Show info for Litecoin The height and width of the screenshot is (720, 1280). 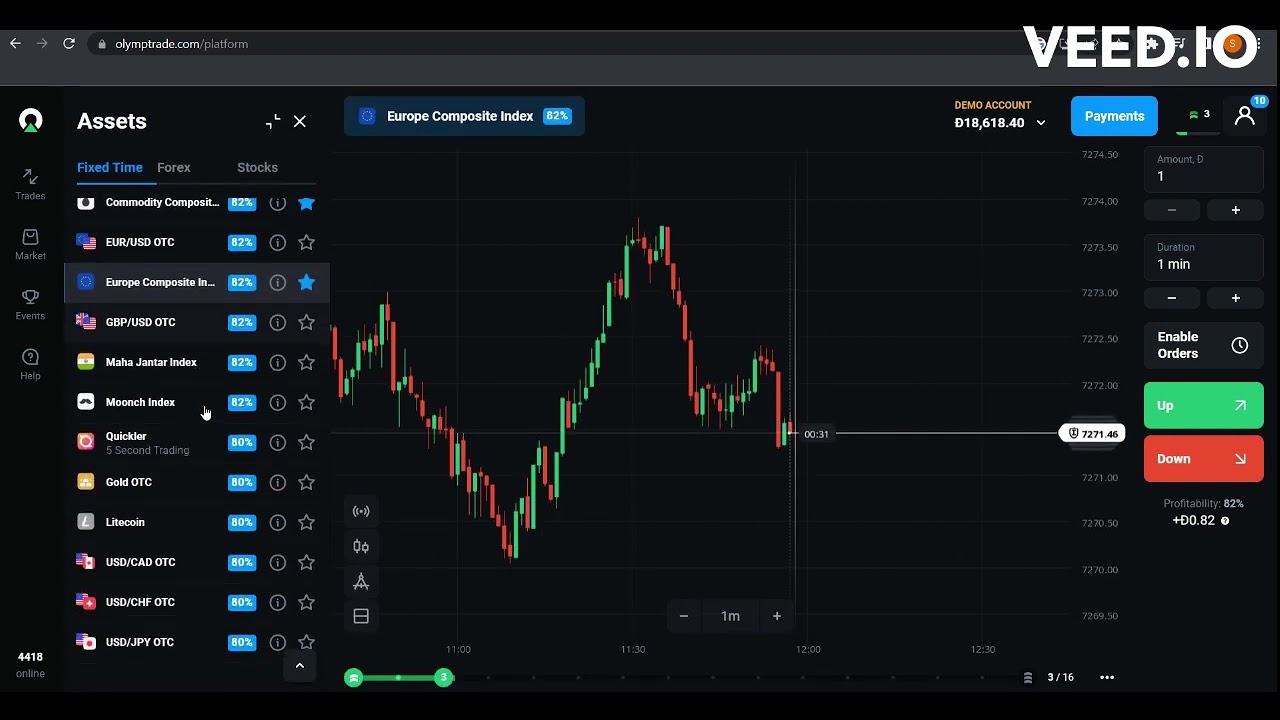[278, 522]
